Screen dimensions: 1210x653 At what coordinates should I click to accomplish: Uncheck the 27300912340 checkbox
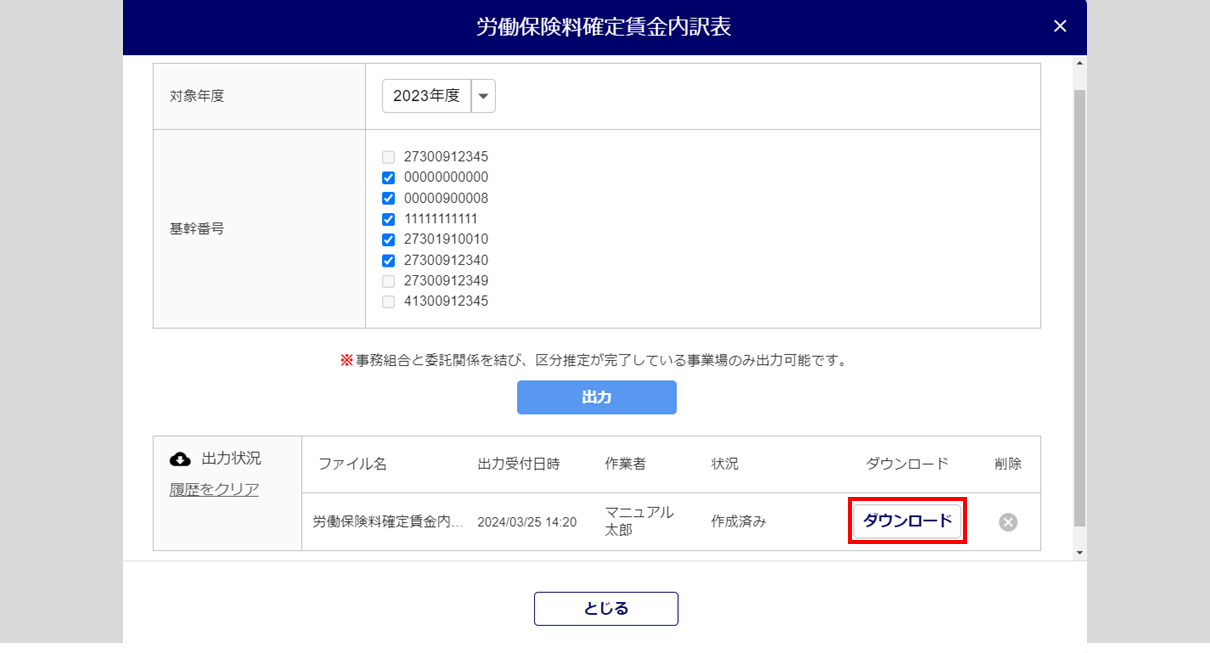pyautogui.click(x=389, y=260)
